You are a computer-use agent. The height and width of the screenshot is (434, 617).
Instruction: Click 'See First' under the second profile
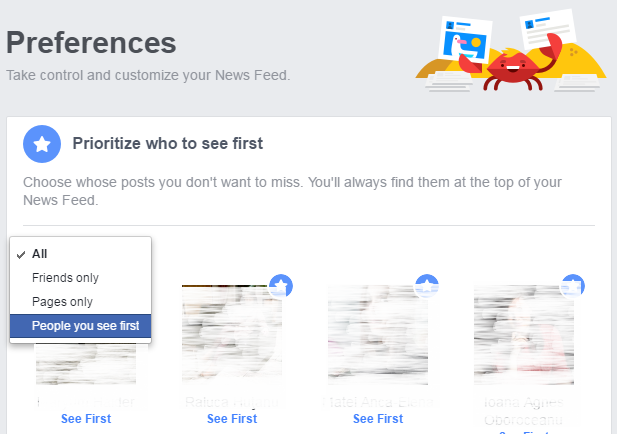pos(232,419)
